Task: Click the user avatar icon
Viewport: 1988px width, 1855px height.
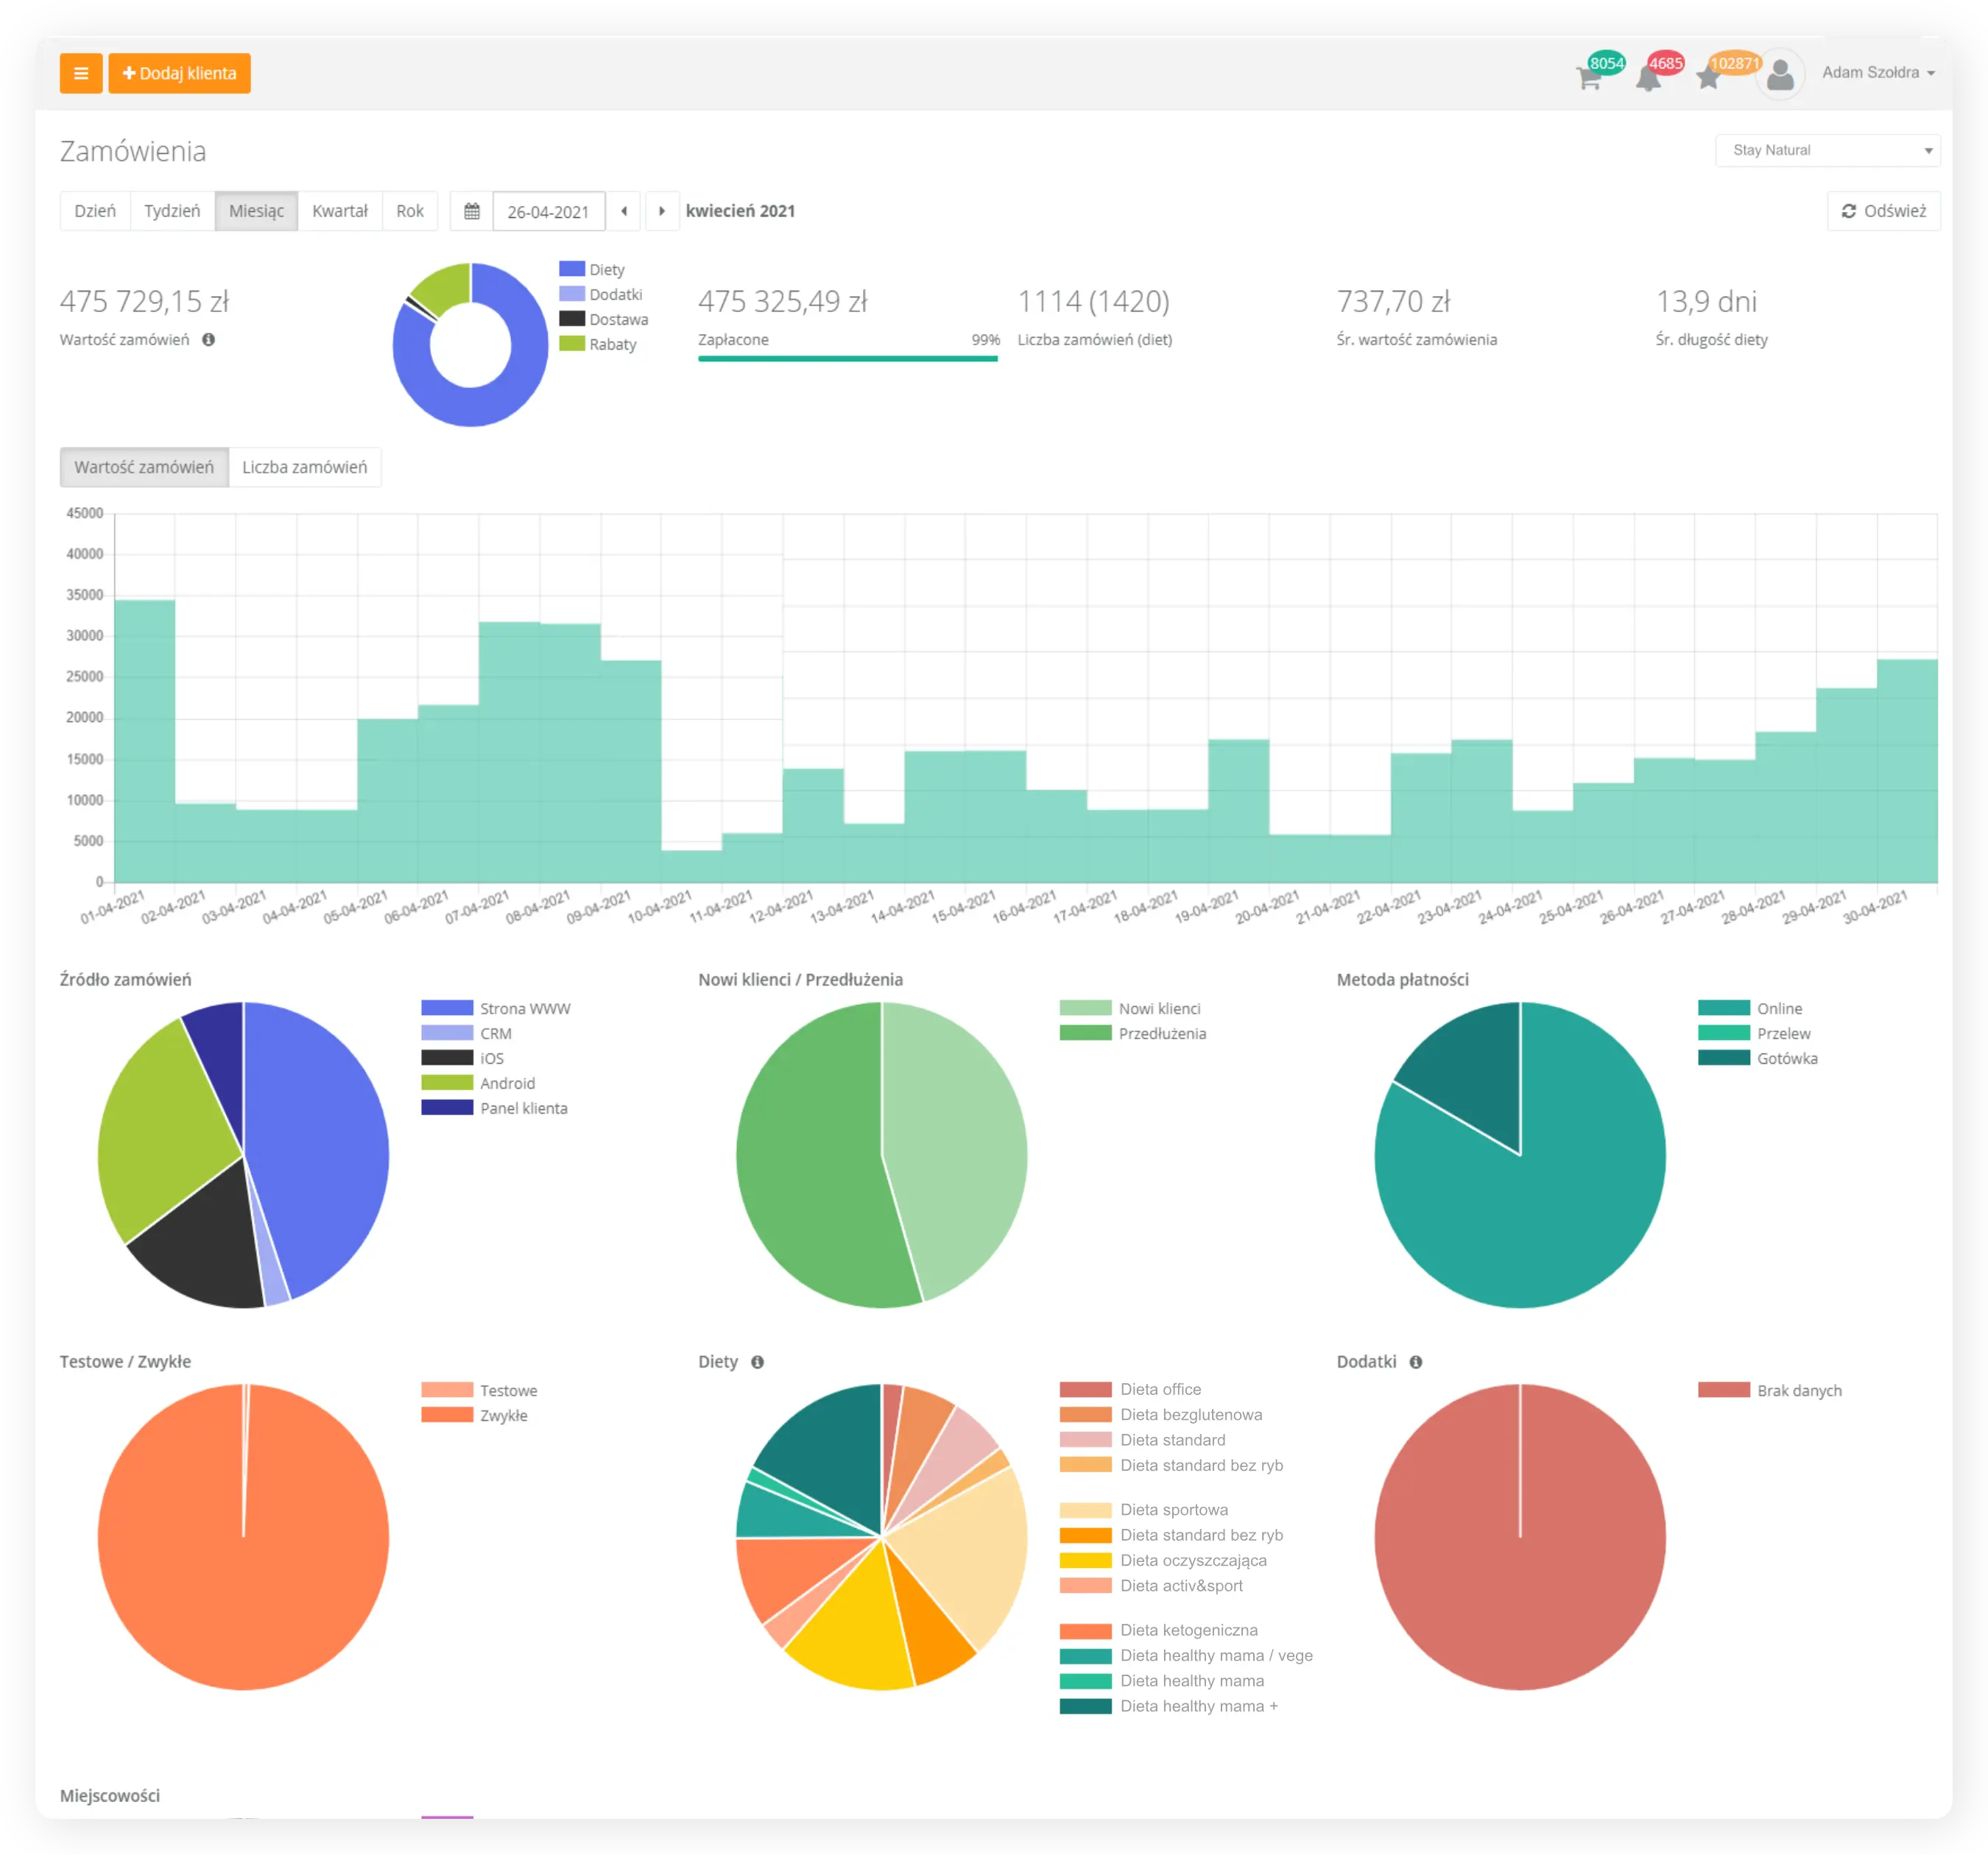Action: [1780, 74]
